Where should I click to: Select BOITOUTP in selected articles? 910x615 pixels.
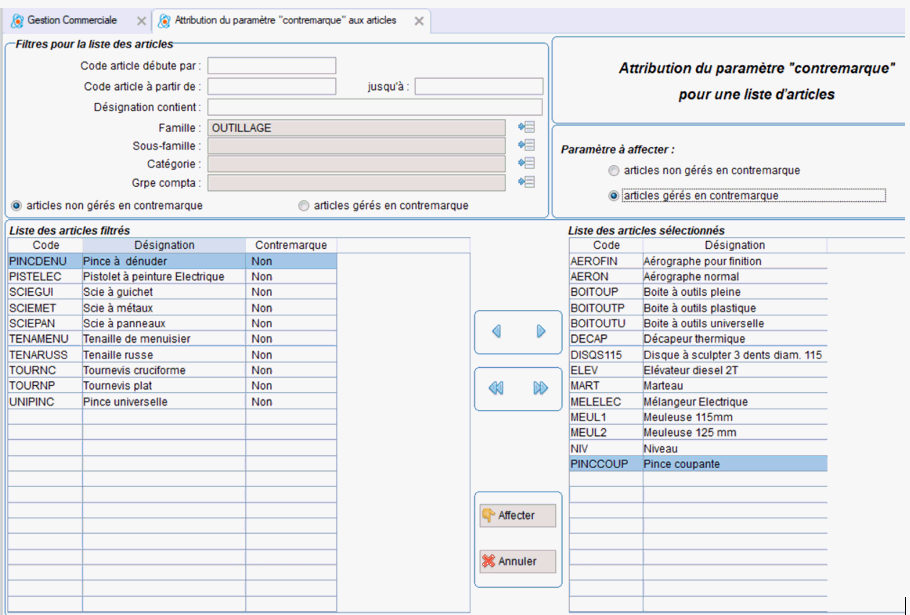(x=698, y=308)
